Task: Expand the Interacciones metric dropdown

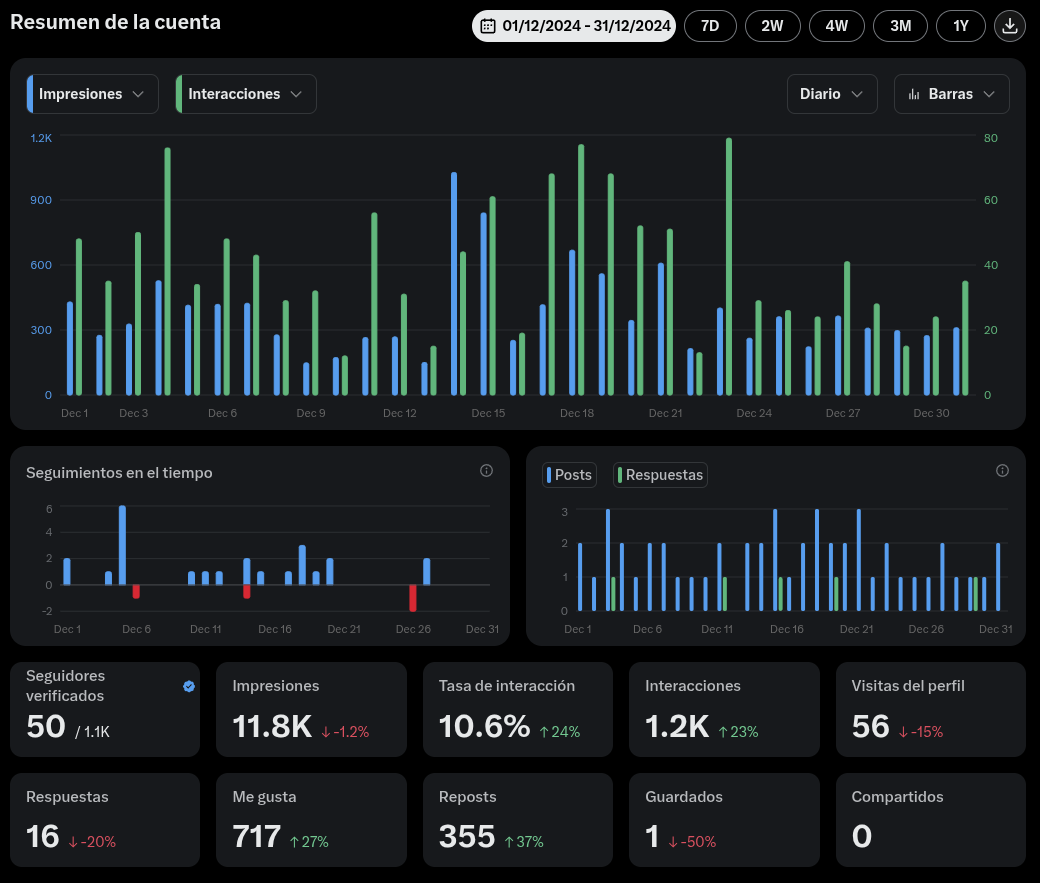Action: pyautogui.click(x=246, y=94)
